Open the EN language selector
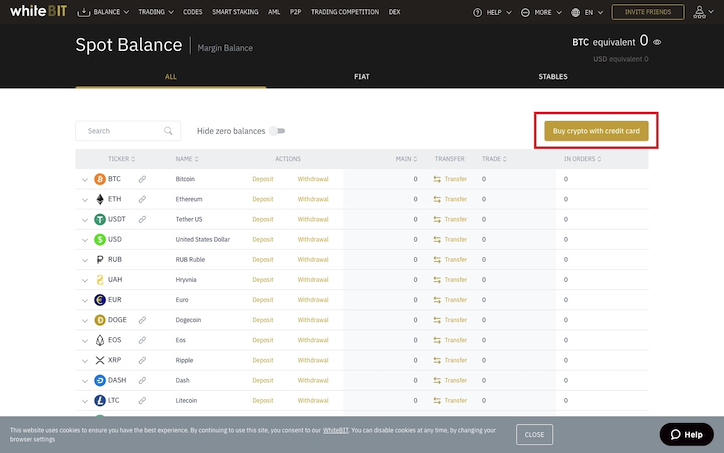Screen dimensions: 724x453 (587, 12)
